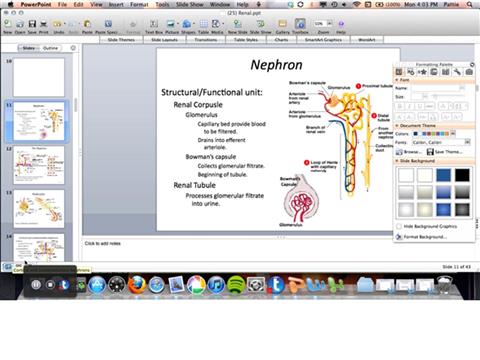This screenshot has height=360, width=480.
Task: Select the blank slide 10 thumbnail
Action: click(39, 77)
